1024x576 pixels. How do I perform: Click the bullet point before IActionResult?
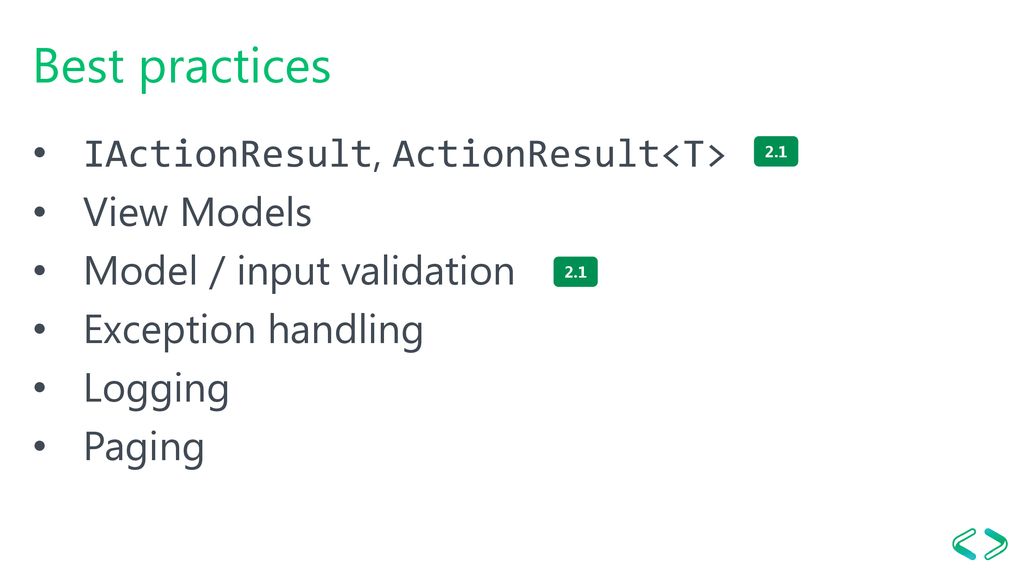[x=40, y=153]
